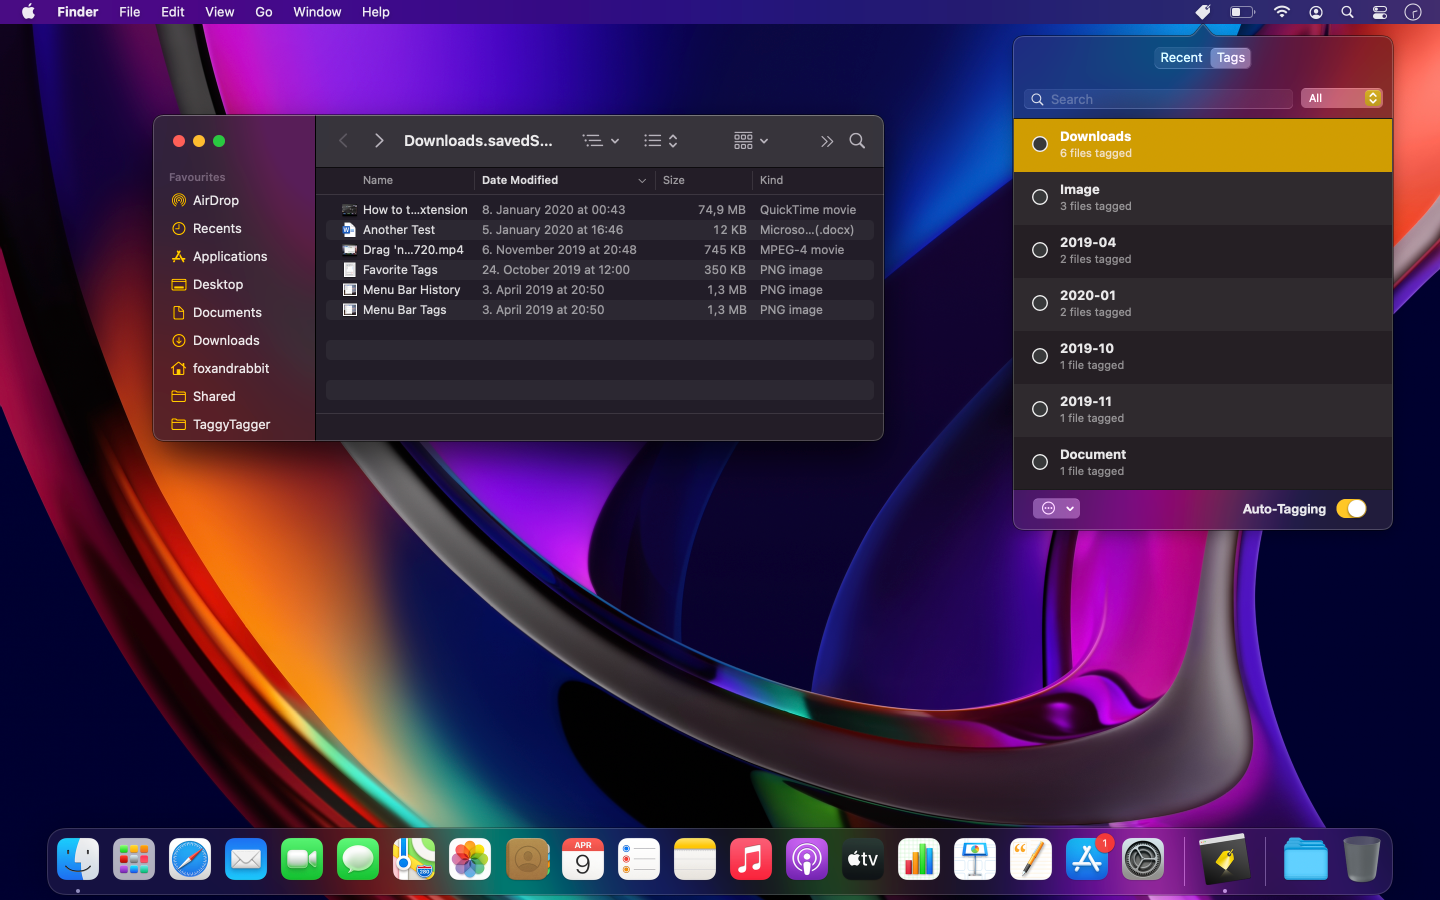Screen dimensions: 1440x900
Task: Select the circle for the Image tag
Action: 1040,197
